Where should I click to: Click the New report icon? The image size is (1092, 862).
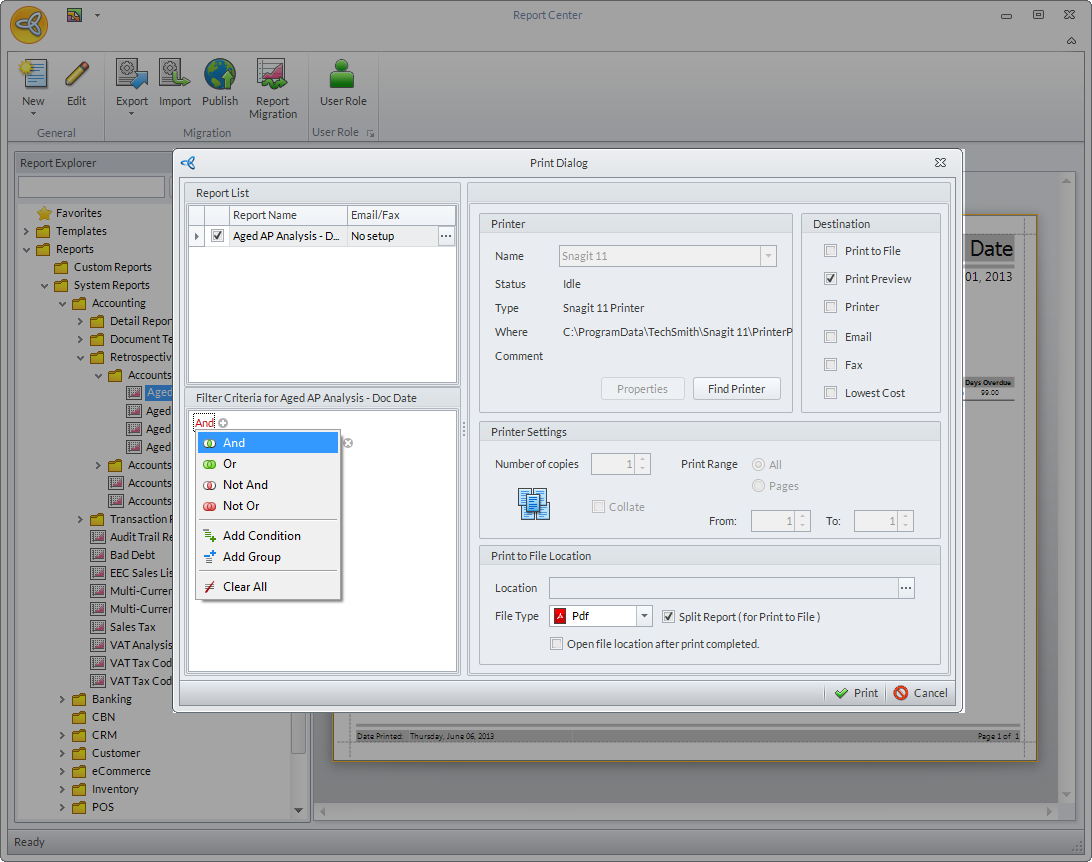(33, 76)
